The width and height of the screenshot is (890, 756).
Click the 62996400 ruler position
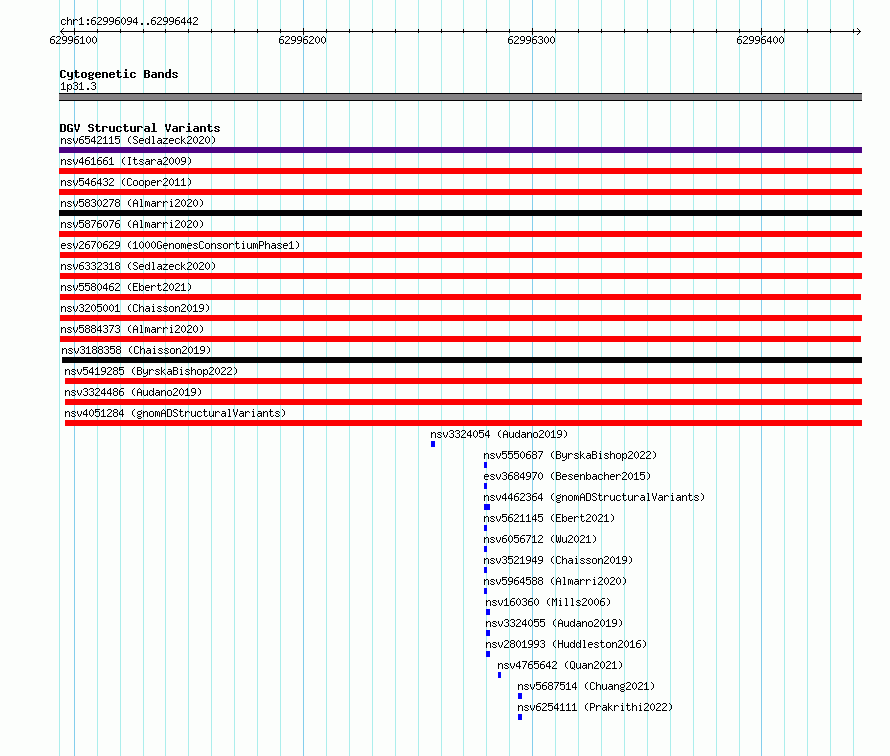(x=760, y=40)
